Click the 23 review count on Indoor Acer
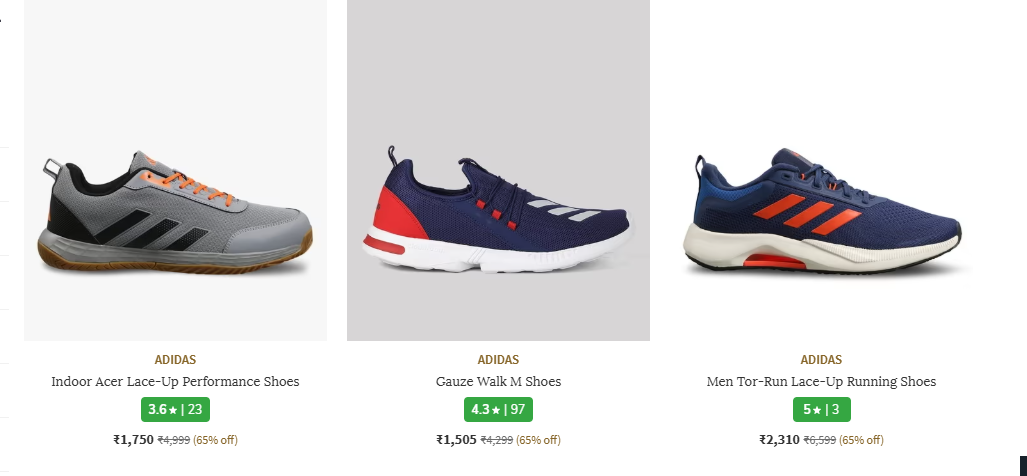Viewport: 1027px width, 476px height. pos(194,410)
